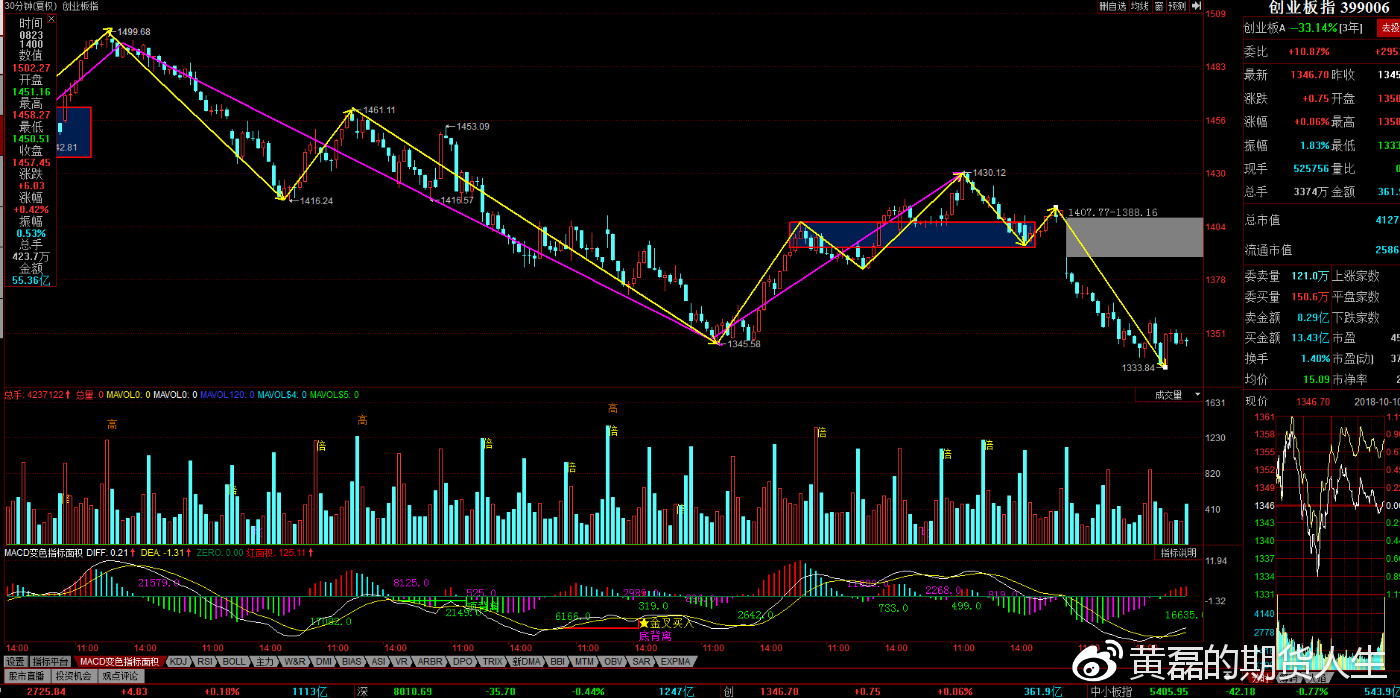Click the 预测 forecast button
Image resolution: width=1400 pixels, height=698 pixels.
pyautogui.click(x=1177, y=6)
